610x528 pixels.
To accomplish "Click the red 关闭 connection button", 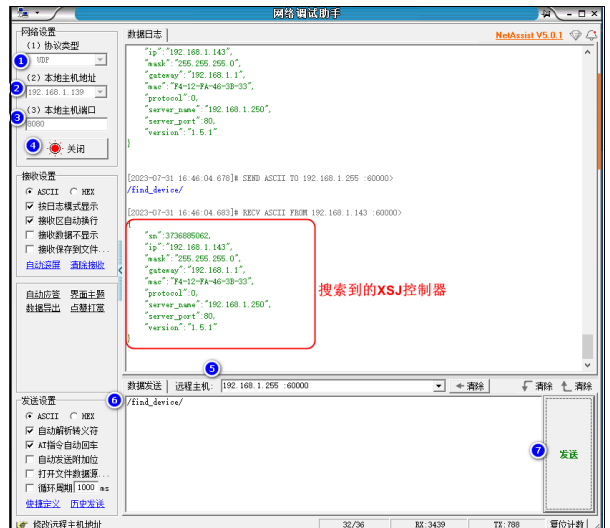I will click(x=68, y=148).
